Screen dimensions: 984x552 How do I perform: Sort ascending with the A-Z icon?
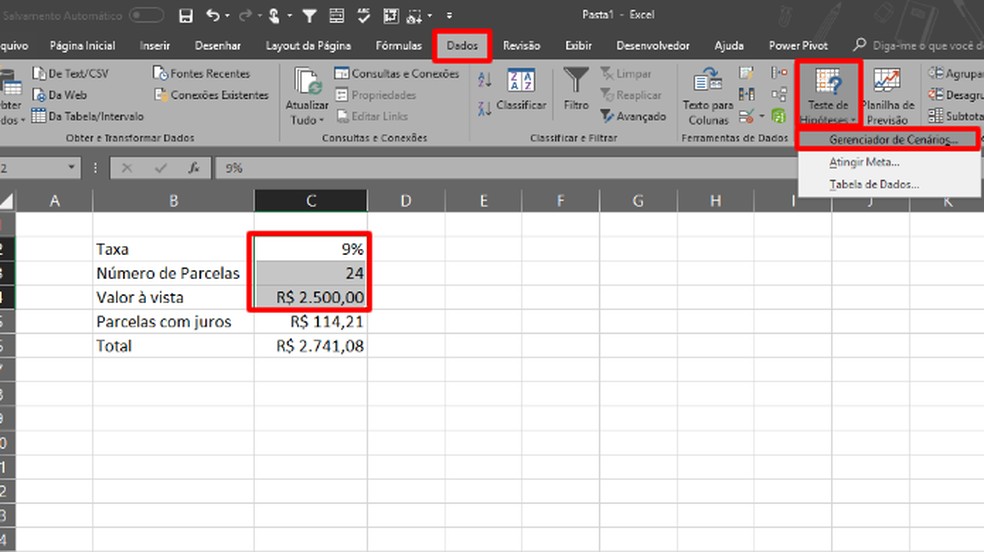pyautogui.click(x=484, y=80)
